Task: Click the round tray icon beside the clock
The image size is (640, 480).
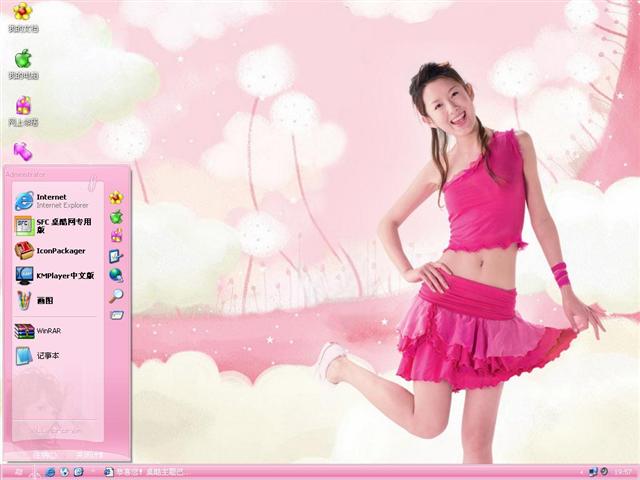Action: [604, 471]
